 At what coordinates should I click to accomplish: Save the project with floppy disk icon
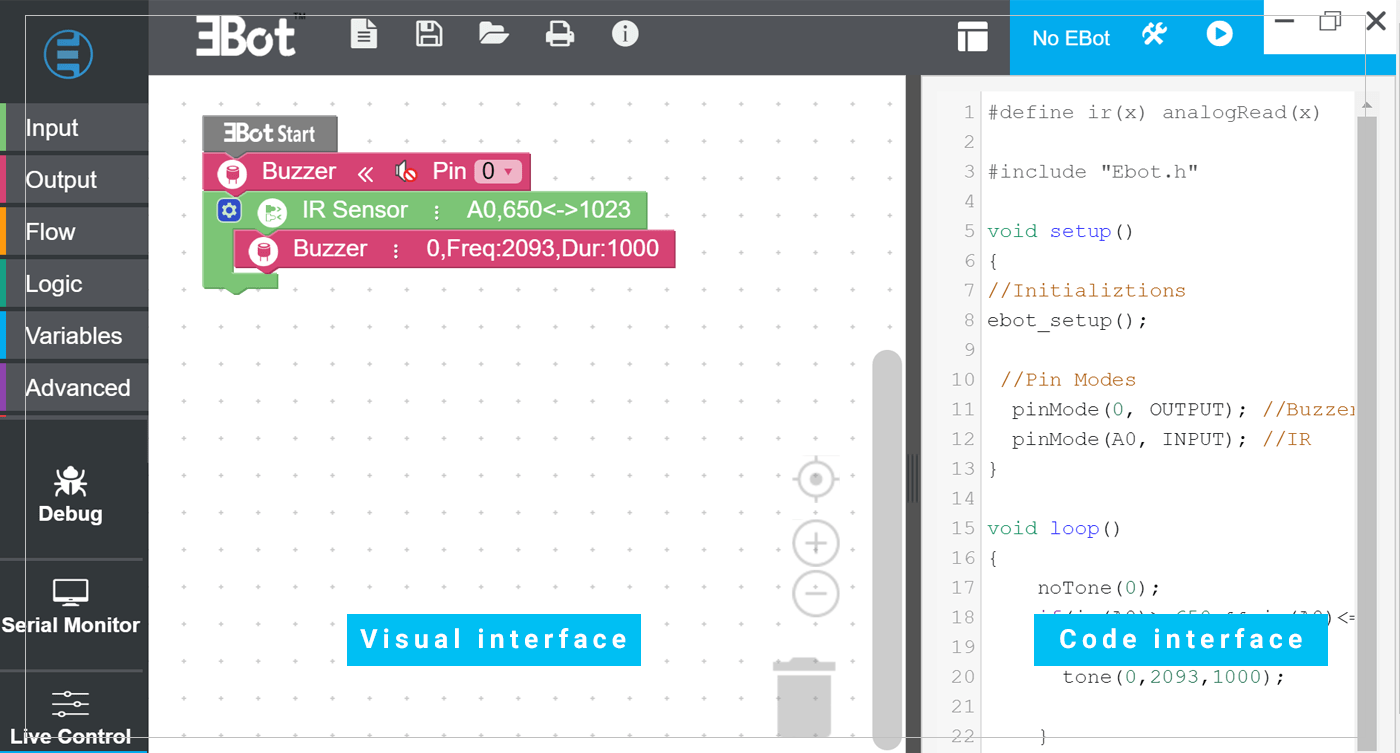tap(429, 33)
